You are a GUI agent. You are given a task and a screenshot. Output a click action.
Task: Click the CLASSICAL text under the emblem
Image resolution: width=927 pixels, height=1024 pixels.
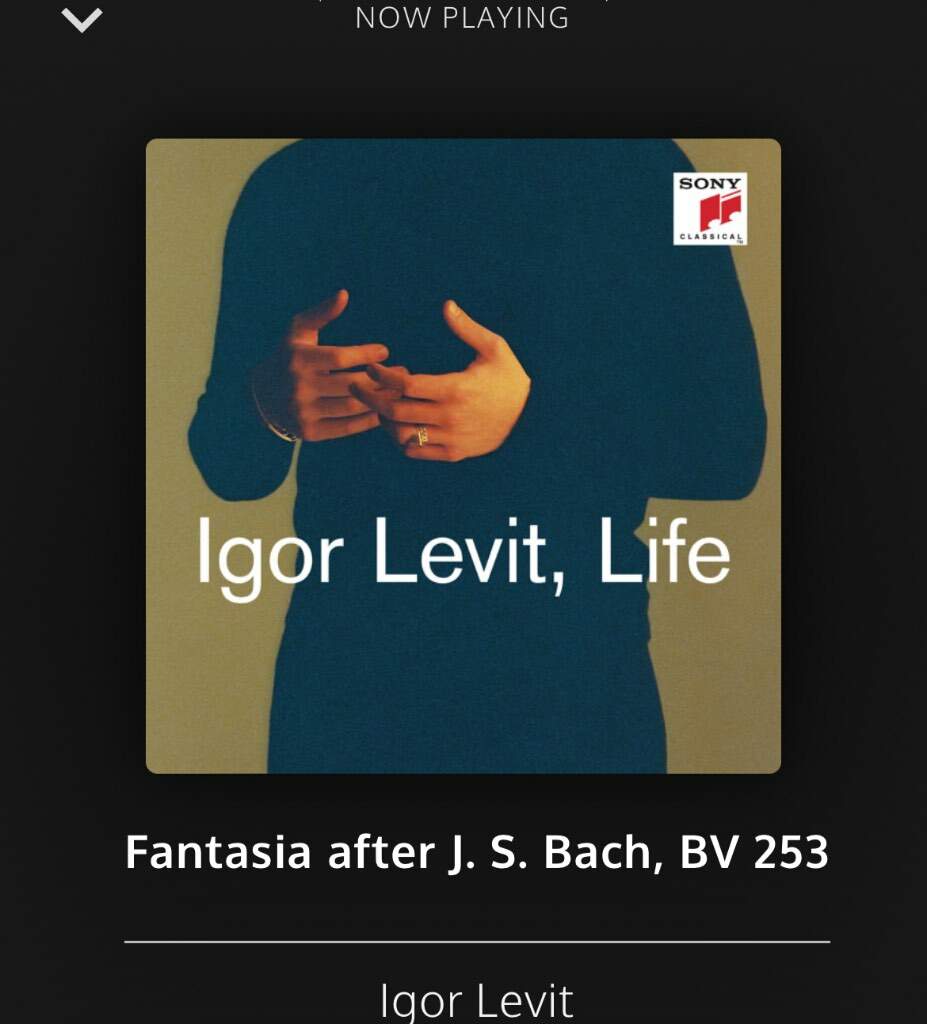[x=711, y=236]
